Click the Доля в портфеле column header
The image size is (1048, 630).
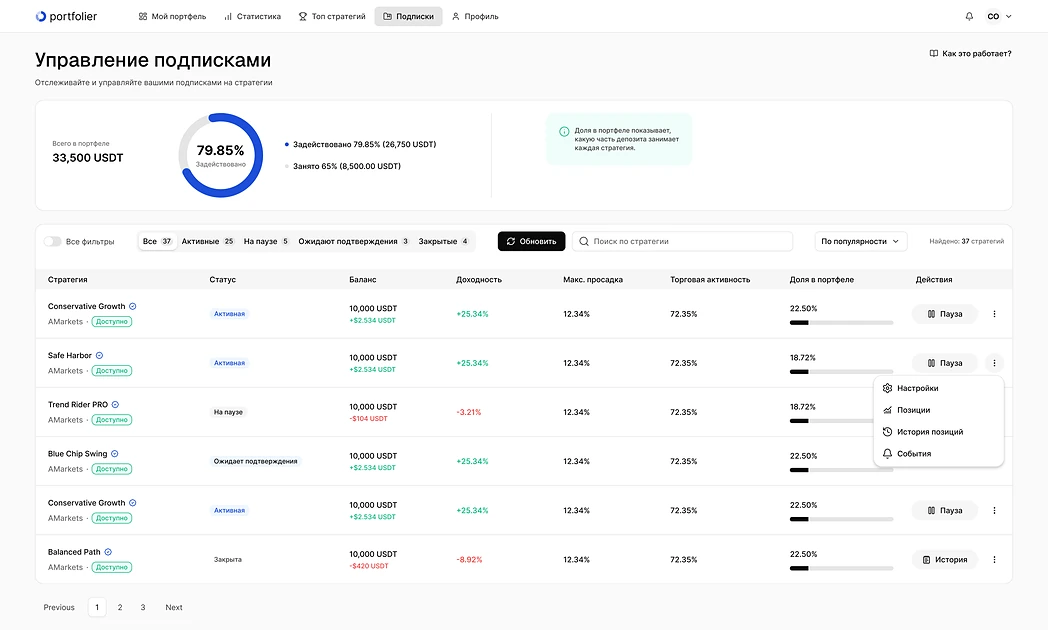click(821, 279)
